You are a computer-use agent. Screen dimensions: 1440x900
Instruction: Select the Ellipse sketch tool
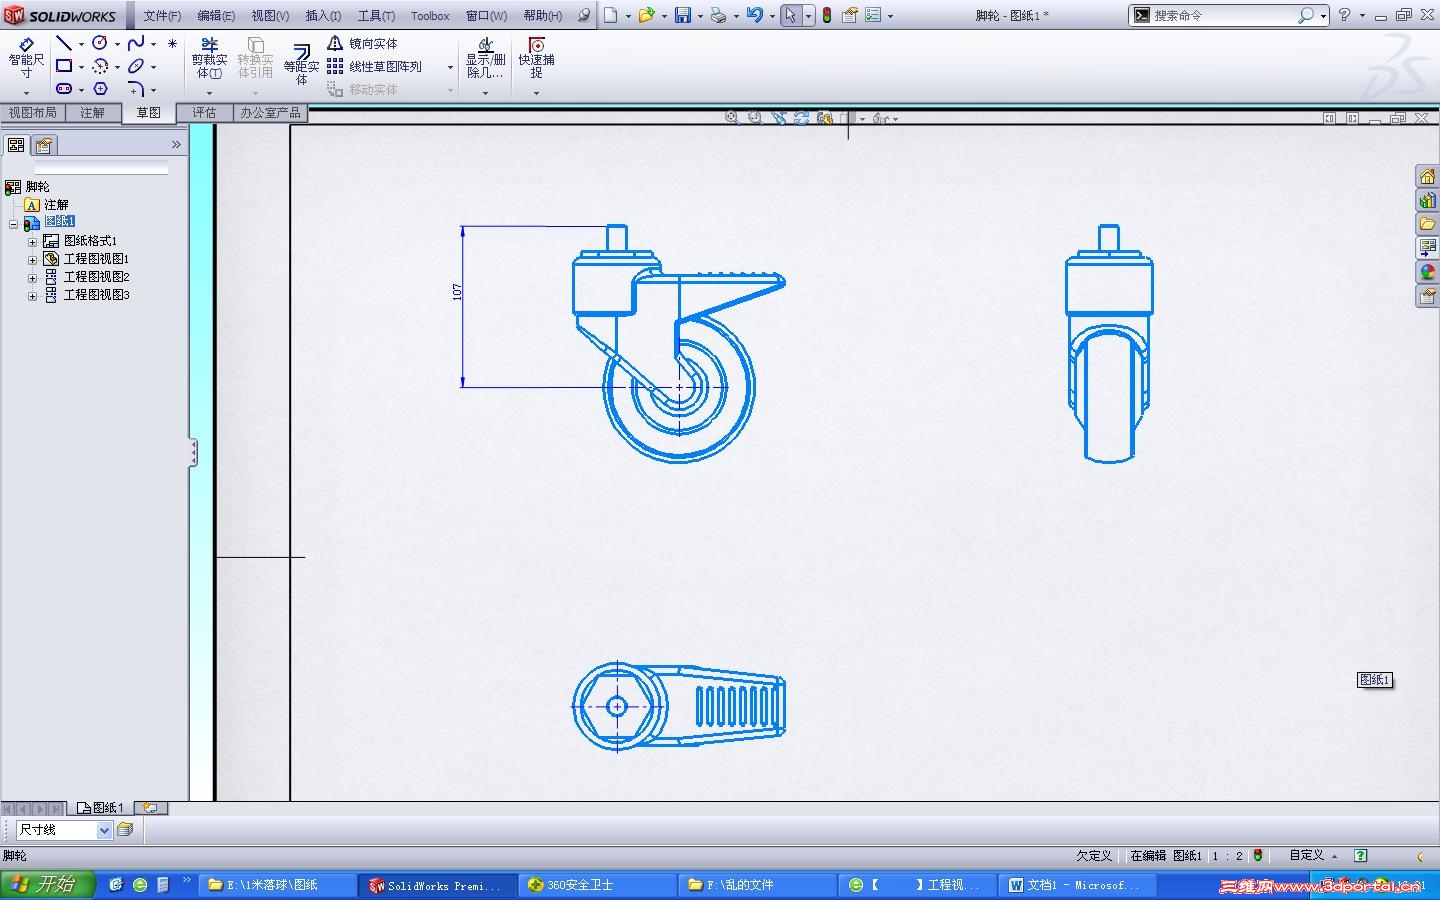[x=136, y=66]
